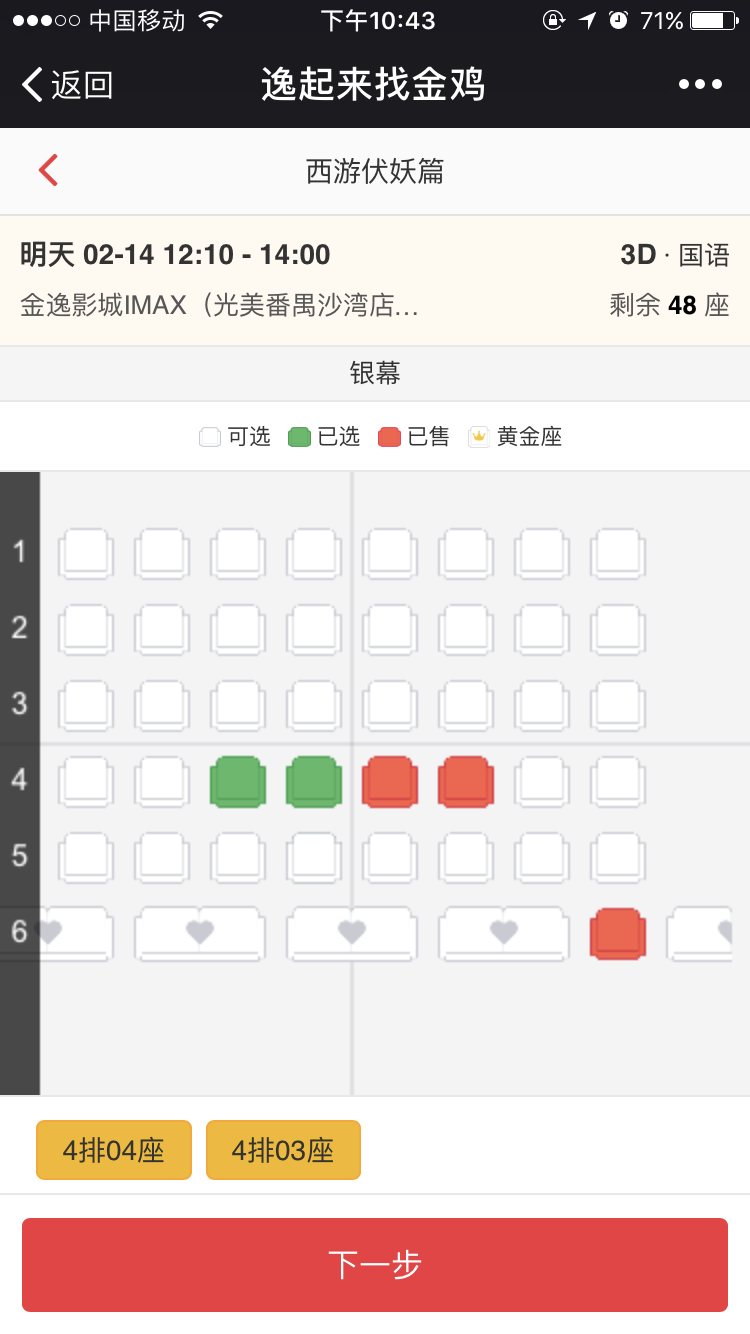This screenshot has width=750, height=1334.
Task: Remove the 4排04座 seat tag
Action: pyautogui.click(x=113, y=1150)
